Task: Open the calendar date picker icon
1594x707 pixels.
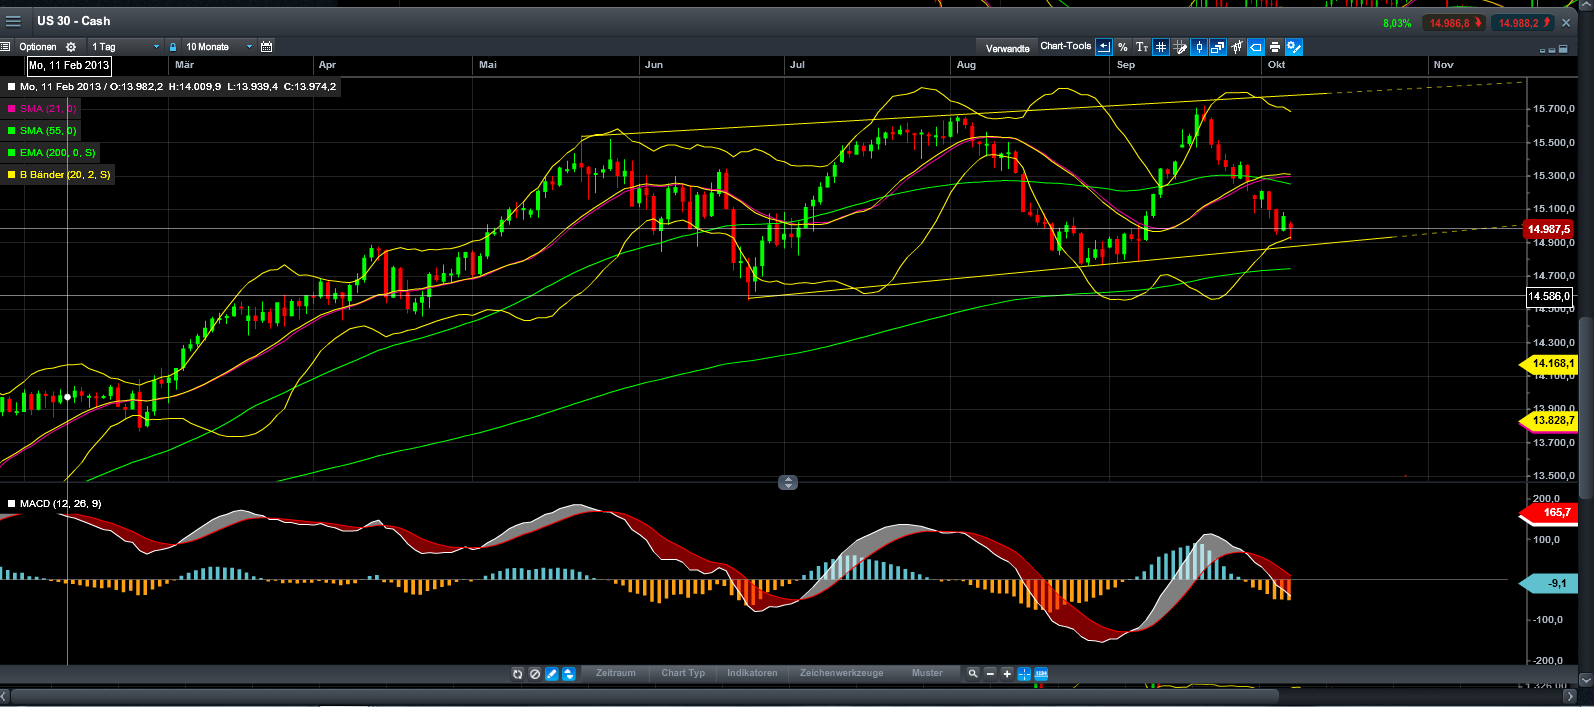Action: pos(266,47)
